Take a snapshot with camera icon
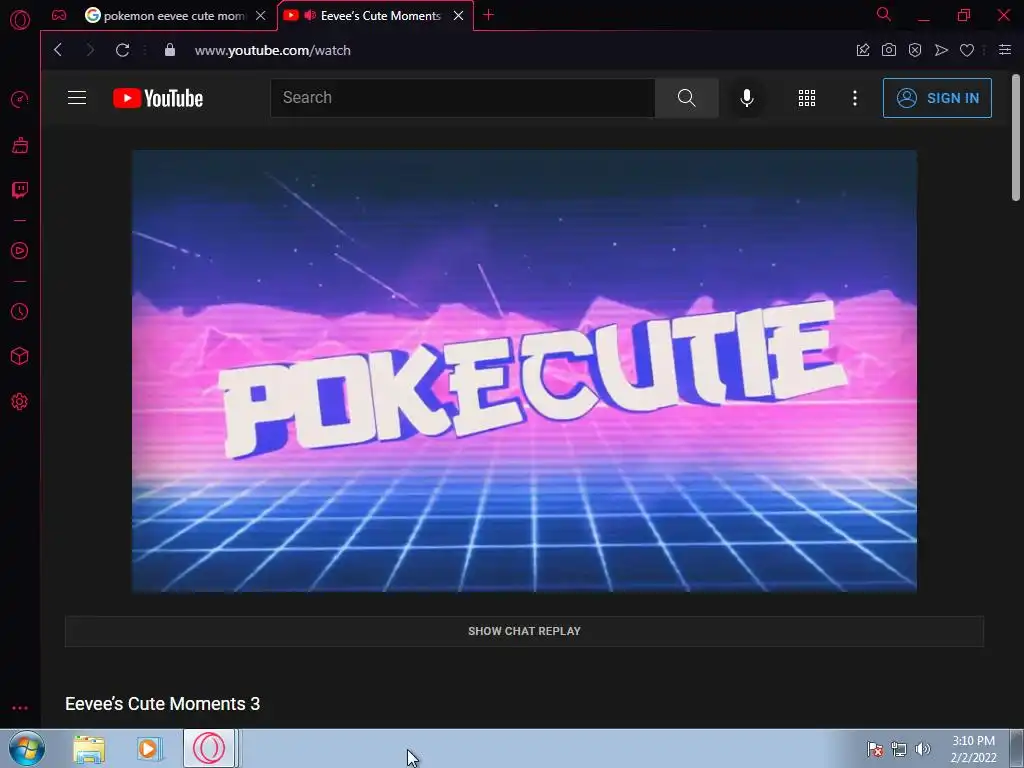 pyautogui.click(x=889, y=50)
